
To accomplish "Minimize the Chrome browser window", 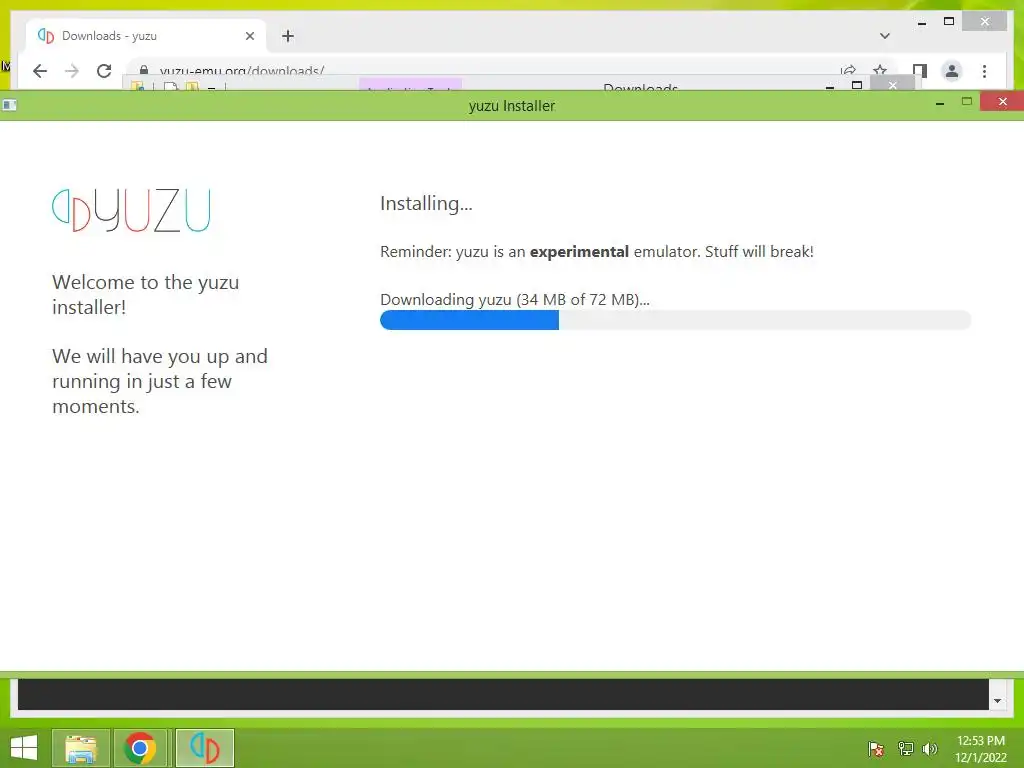I will (921, 23).
